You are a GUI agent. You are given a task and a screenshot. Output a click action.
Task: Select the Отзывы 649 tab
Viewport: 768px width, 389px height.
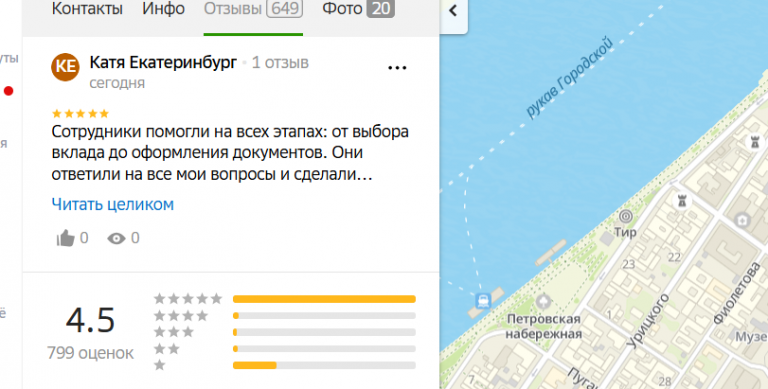(x=253, y=9)
